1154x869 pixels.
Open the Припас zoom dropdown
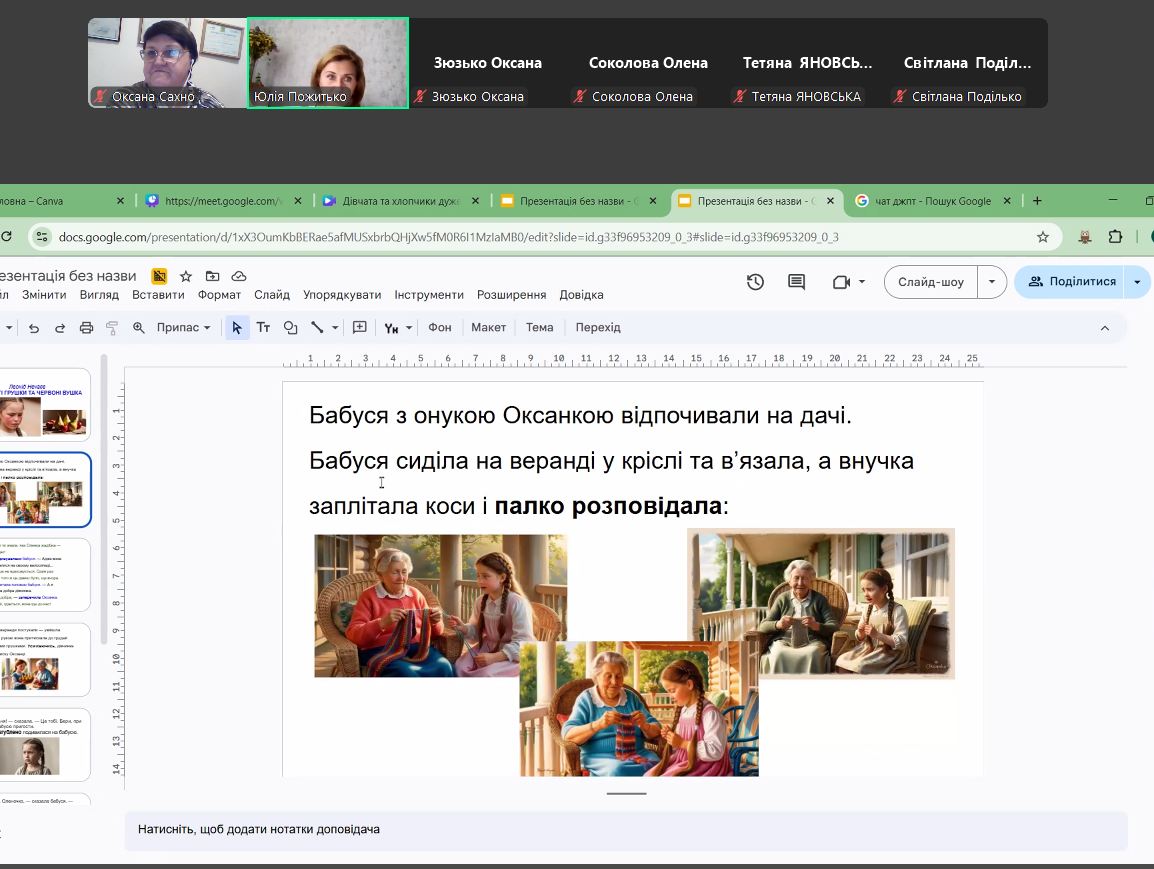(x=184, y=328)
